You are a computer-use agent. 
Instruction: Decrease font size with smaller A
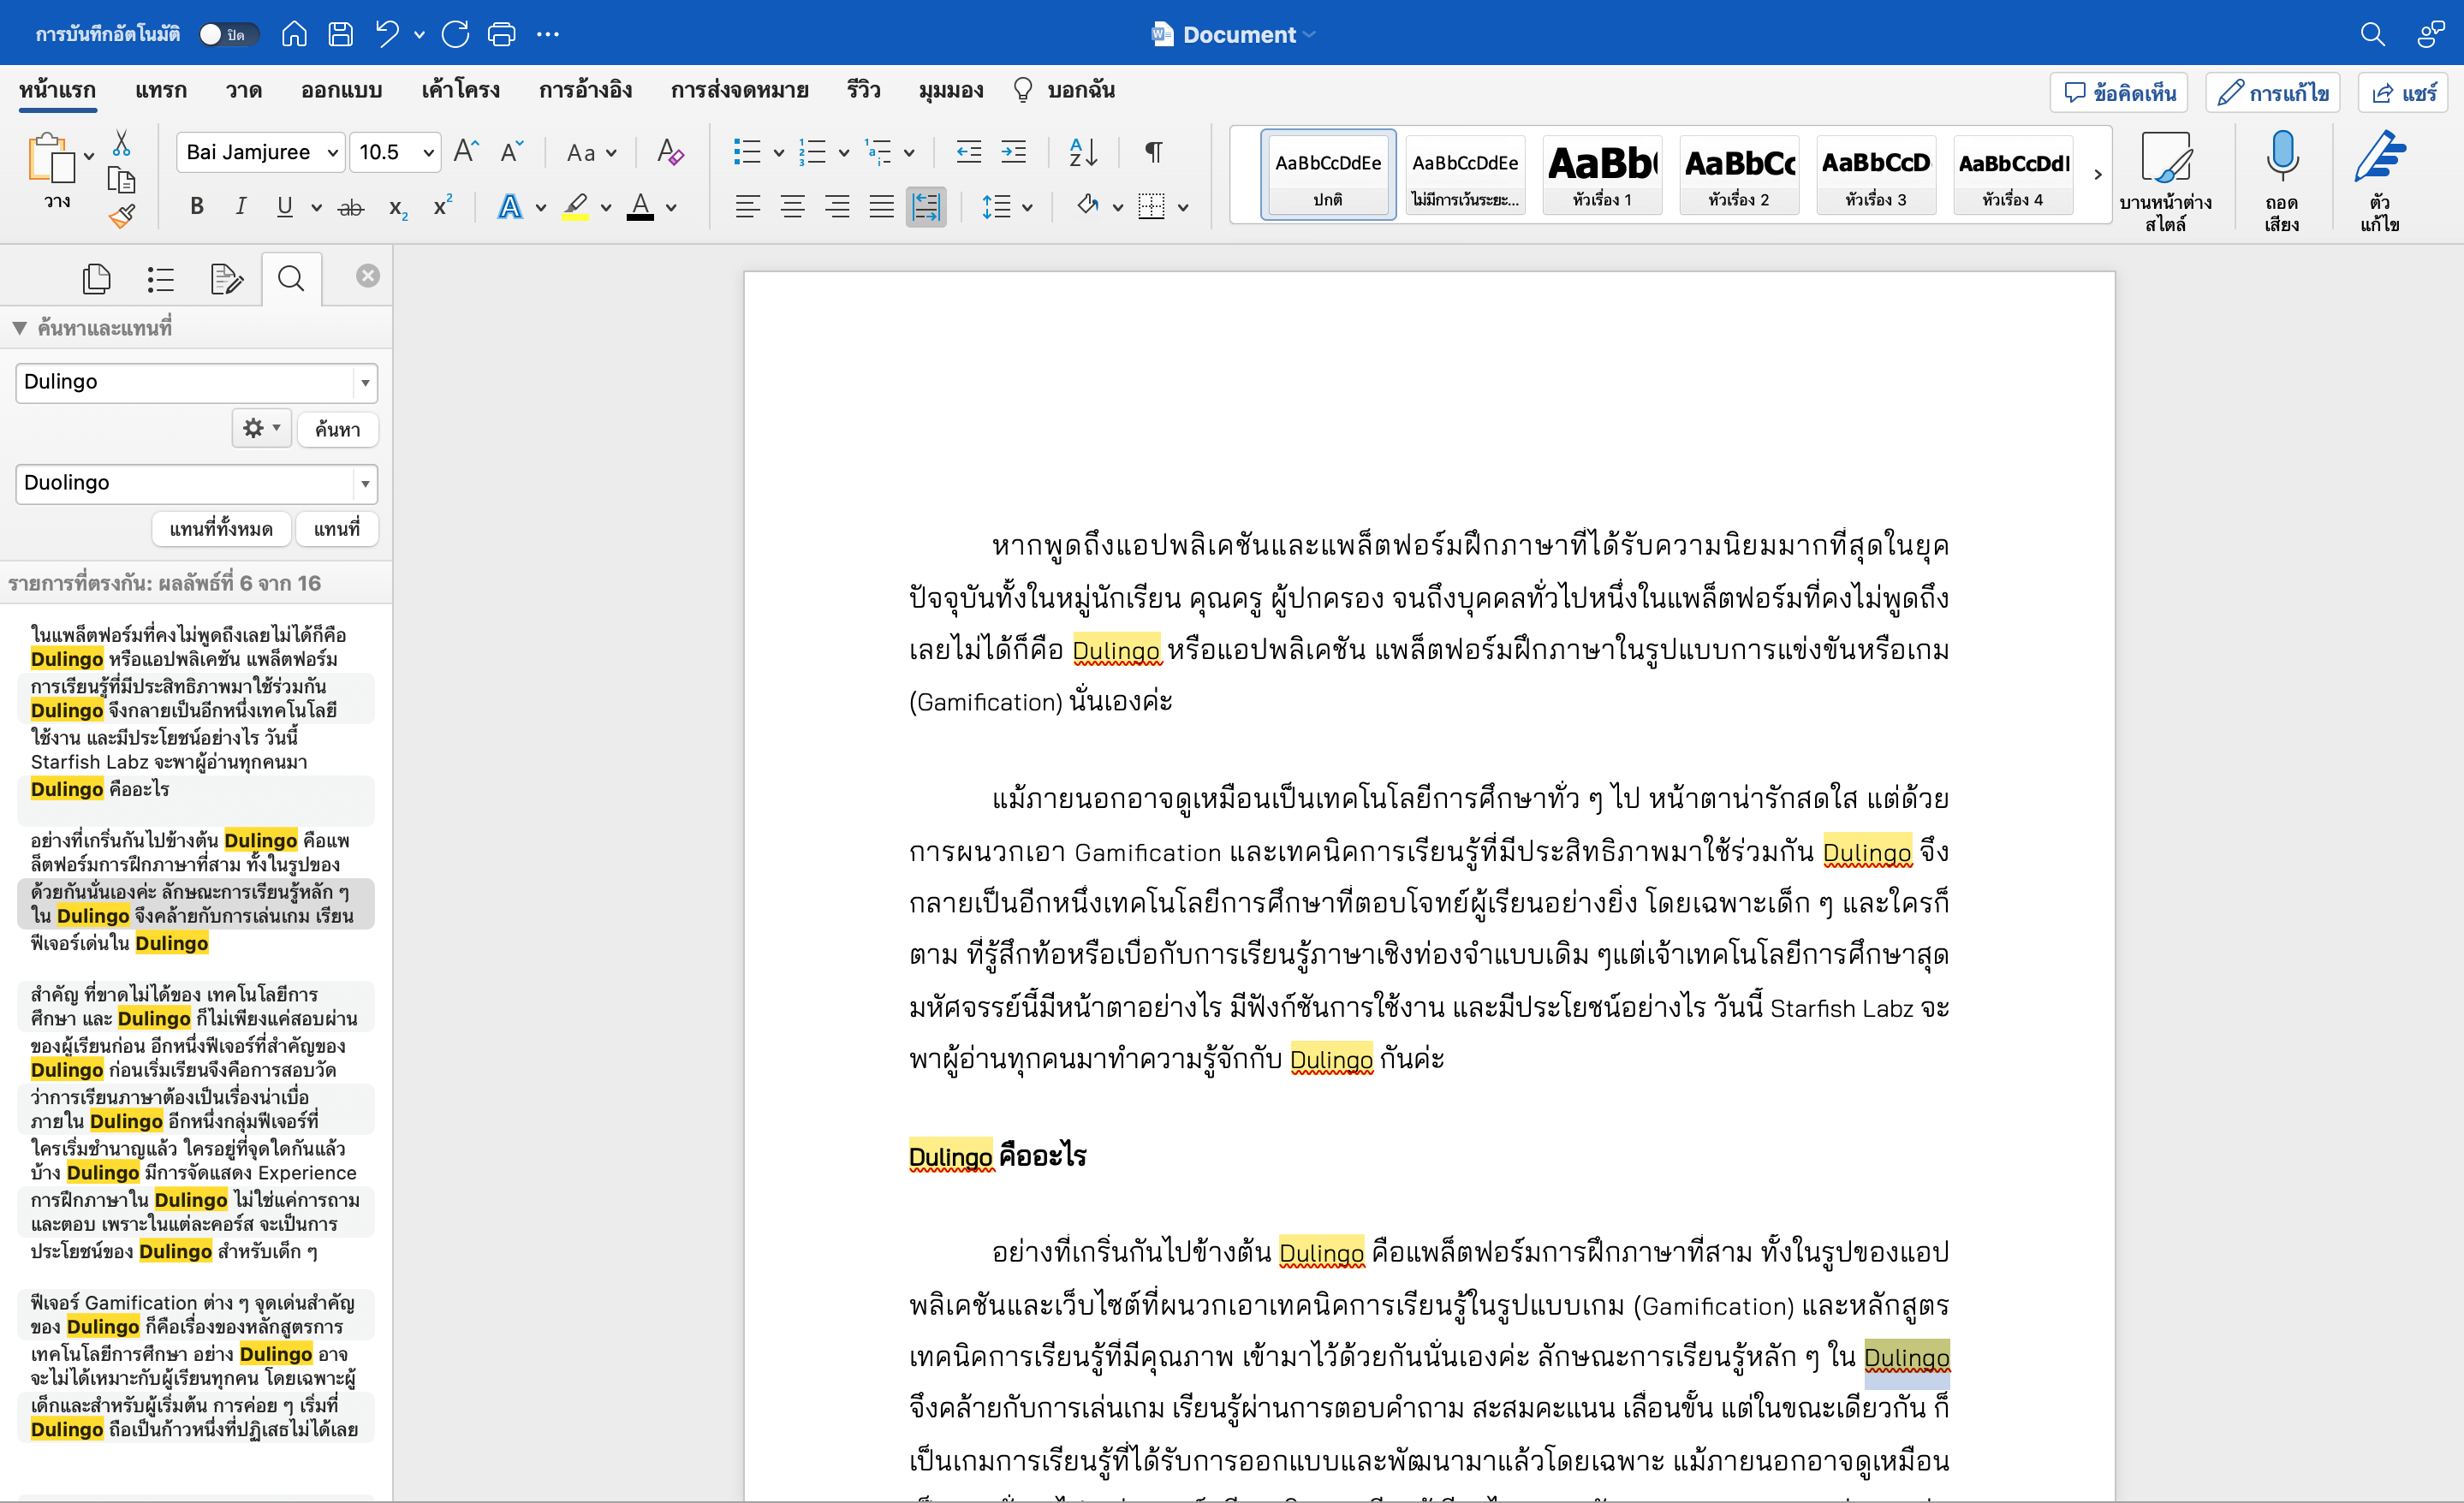tap(511, 152)
